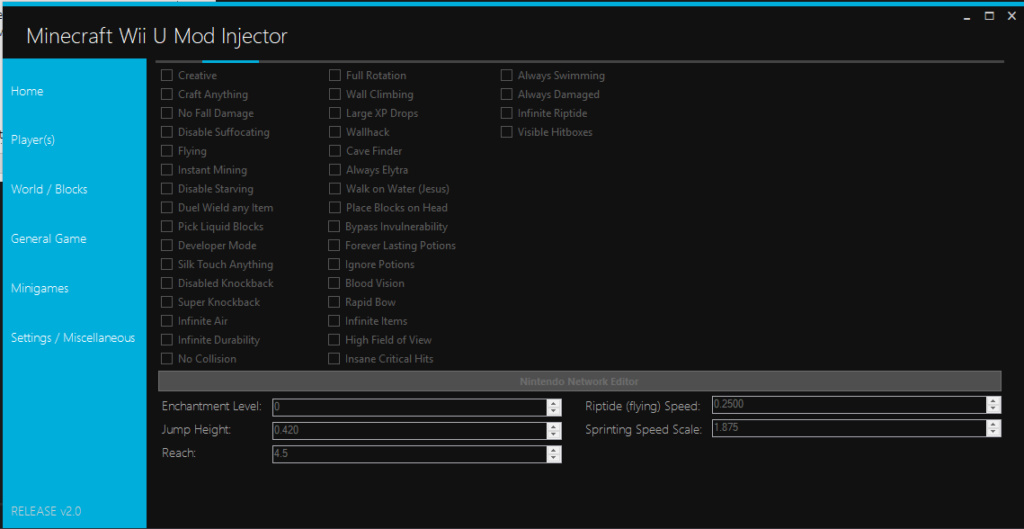Increase Riptide Speed with up arrow
Image resolution: width=1024 pixels, height=529 pixels.
[x=993, y=401]
